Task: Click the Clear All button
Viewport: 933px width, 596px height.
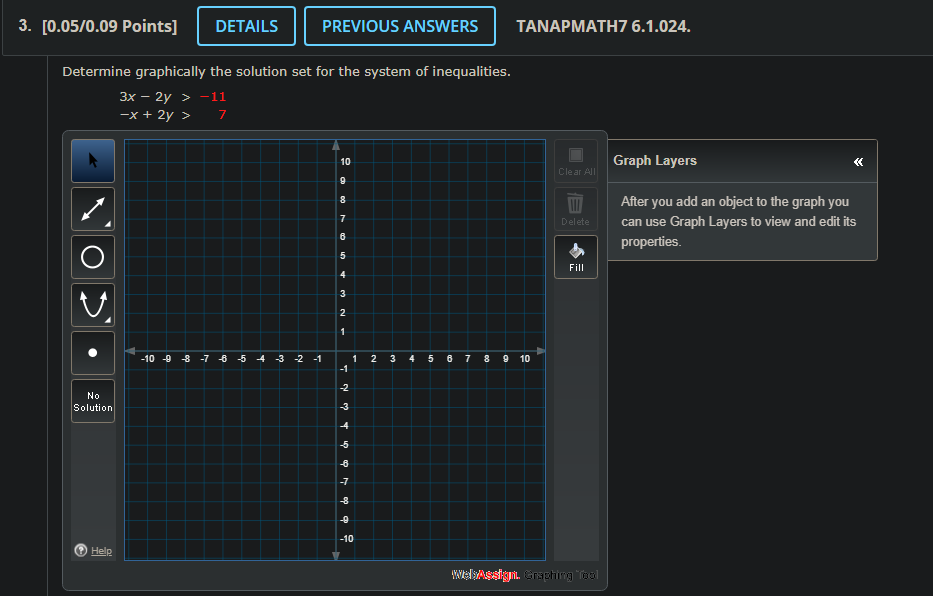Action: [x=576, y=161]
